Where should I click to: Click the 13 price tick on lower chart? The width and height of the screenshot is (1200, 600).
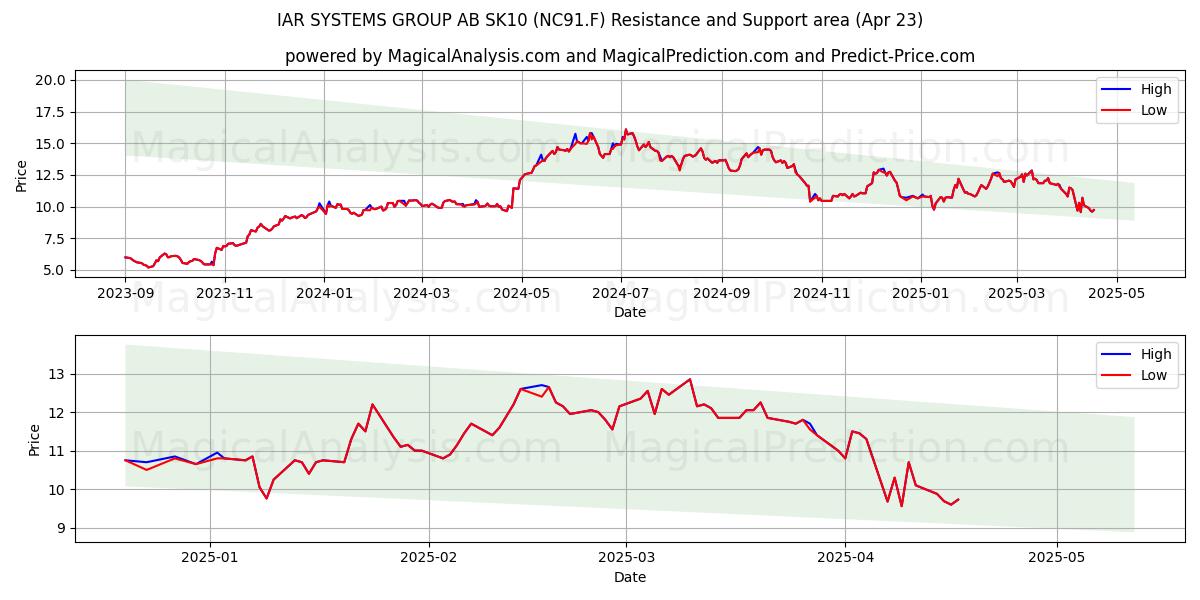pyautogui.click(x=58, y=374)
